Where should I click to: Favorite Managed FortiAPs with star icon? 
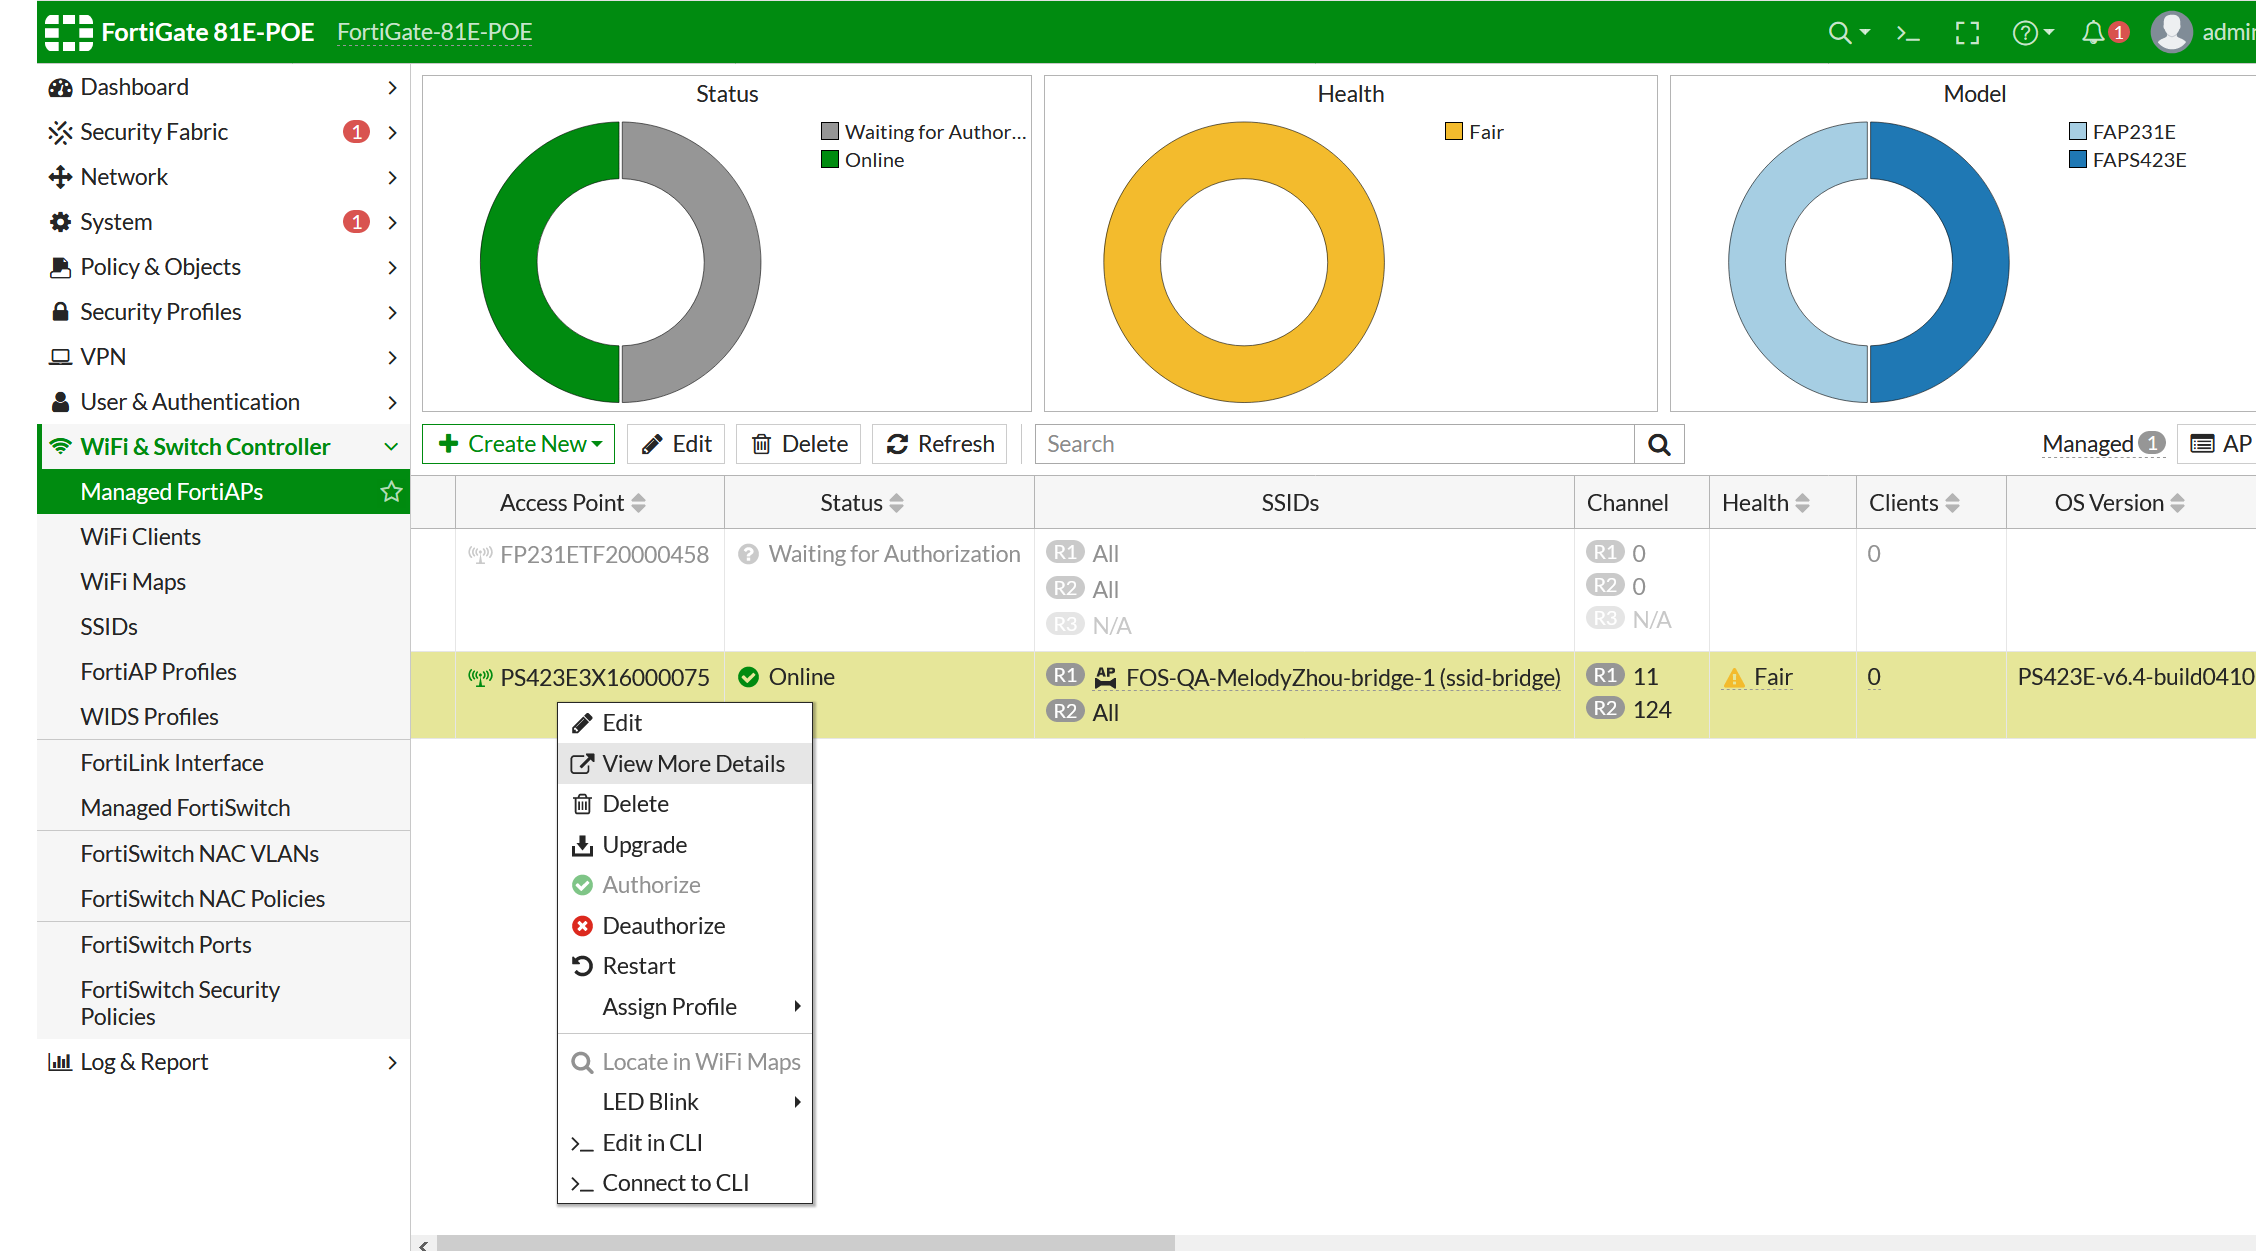click(391, 492)
